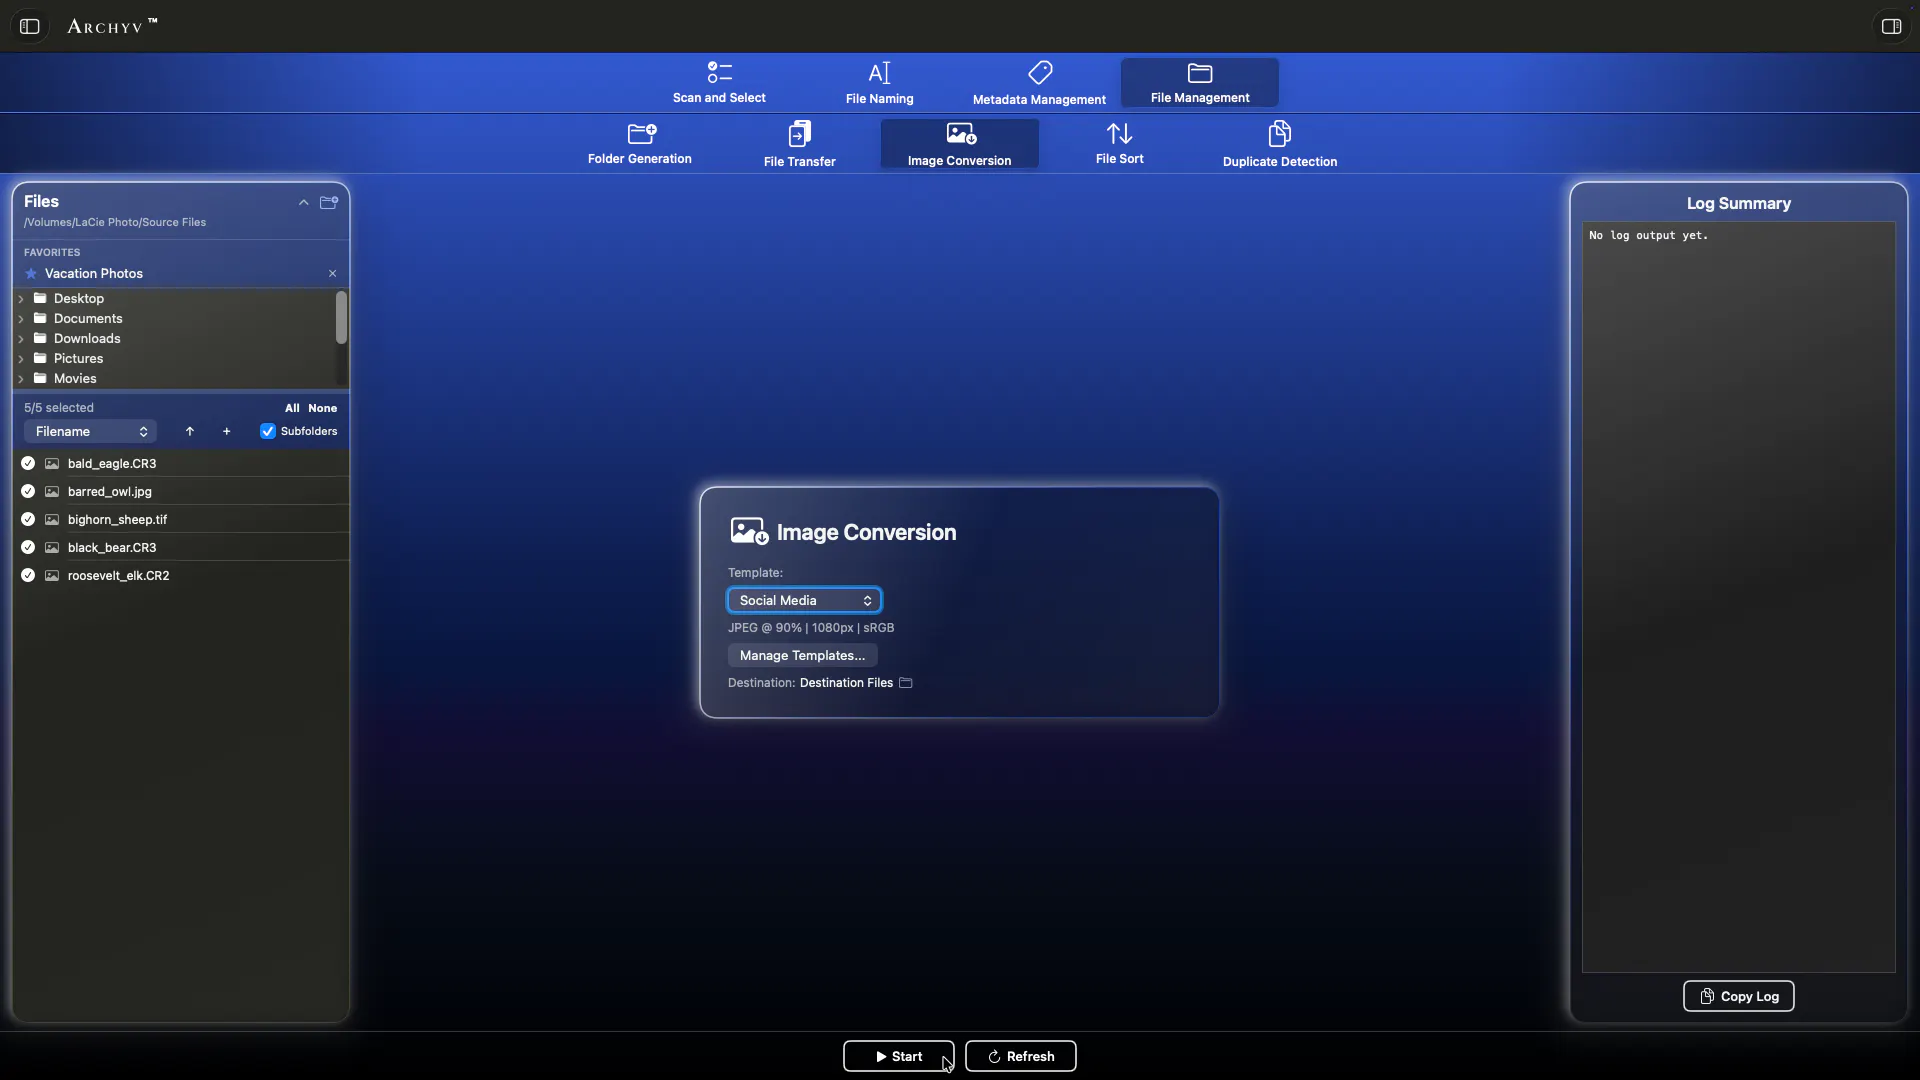Deselect black_bear.CR3 checkmark

click(x=28, y=548)
